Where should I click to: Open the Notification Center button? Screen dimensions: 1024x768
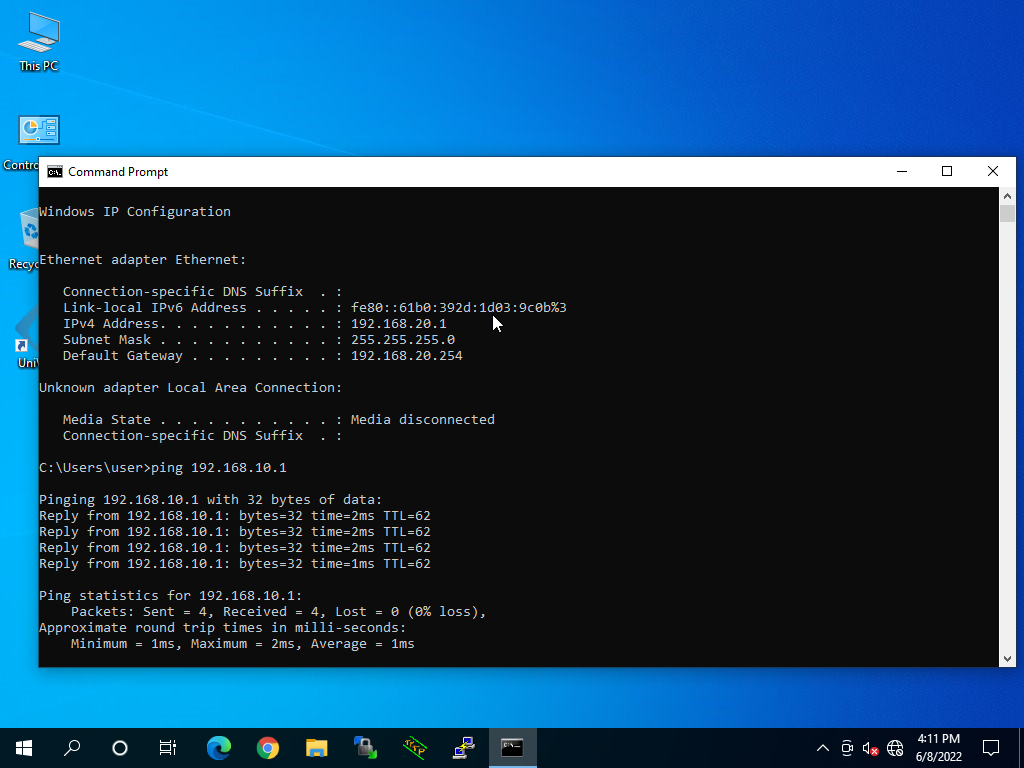coord(991,747)
